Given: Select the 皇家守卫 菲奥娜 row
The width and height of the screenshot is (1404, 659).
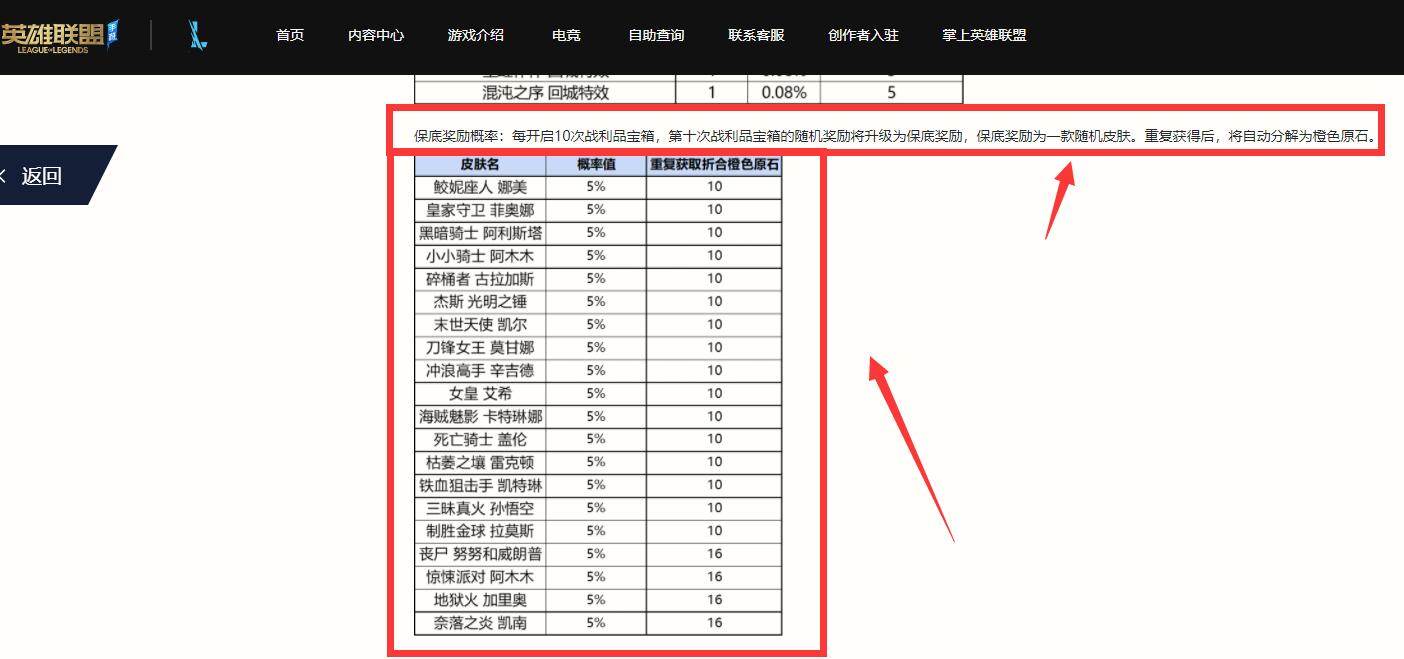Looking at the screenshot, I should (598, 210).
